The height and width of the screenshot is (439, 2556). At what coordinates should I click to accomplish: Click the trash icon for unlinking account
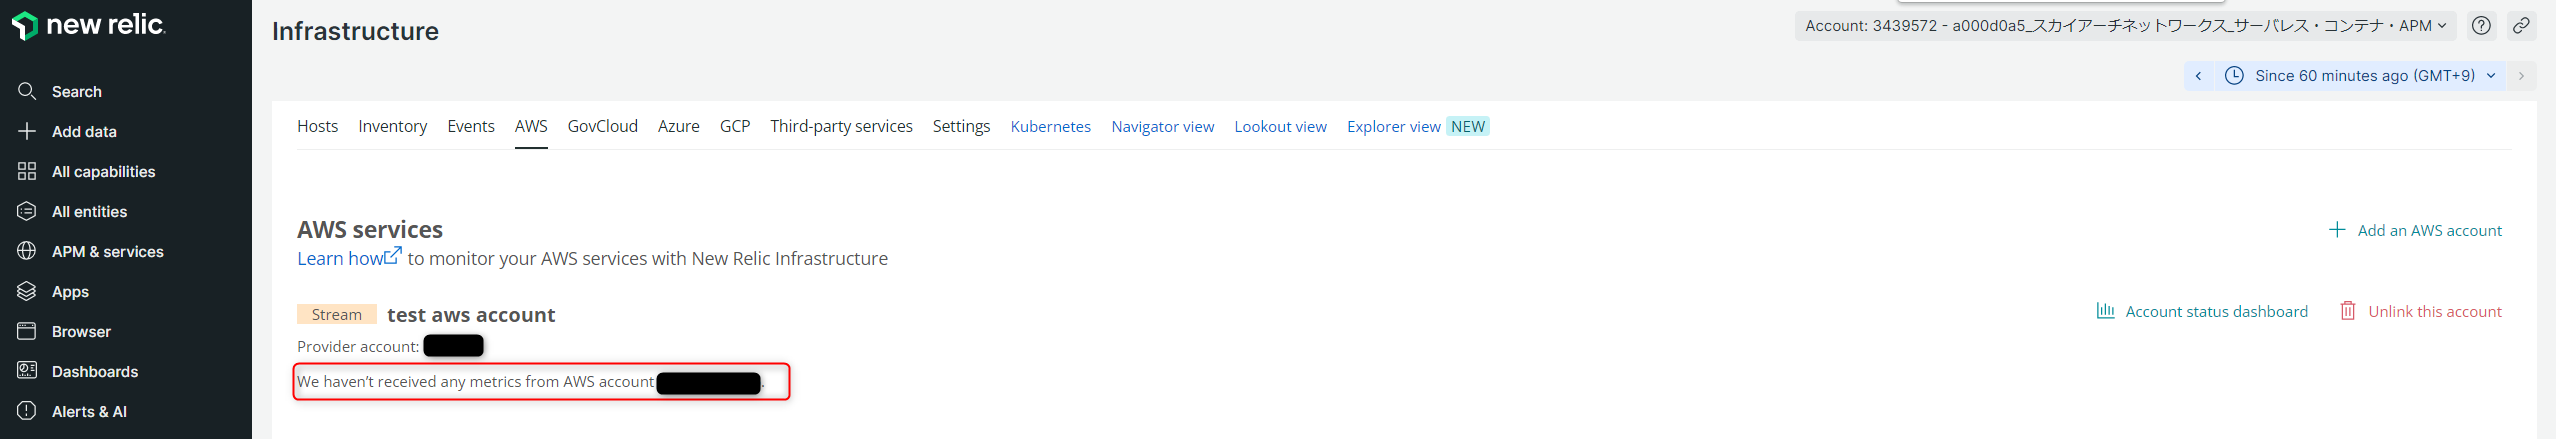tap(2348, 311)
